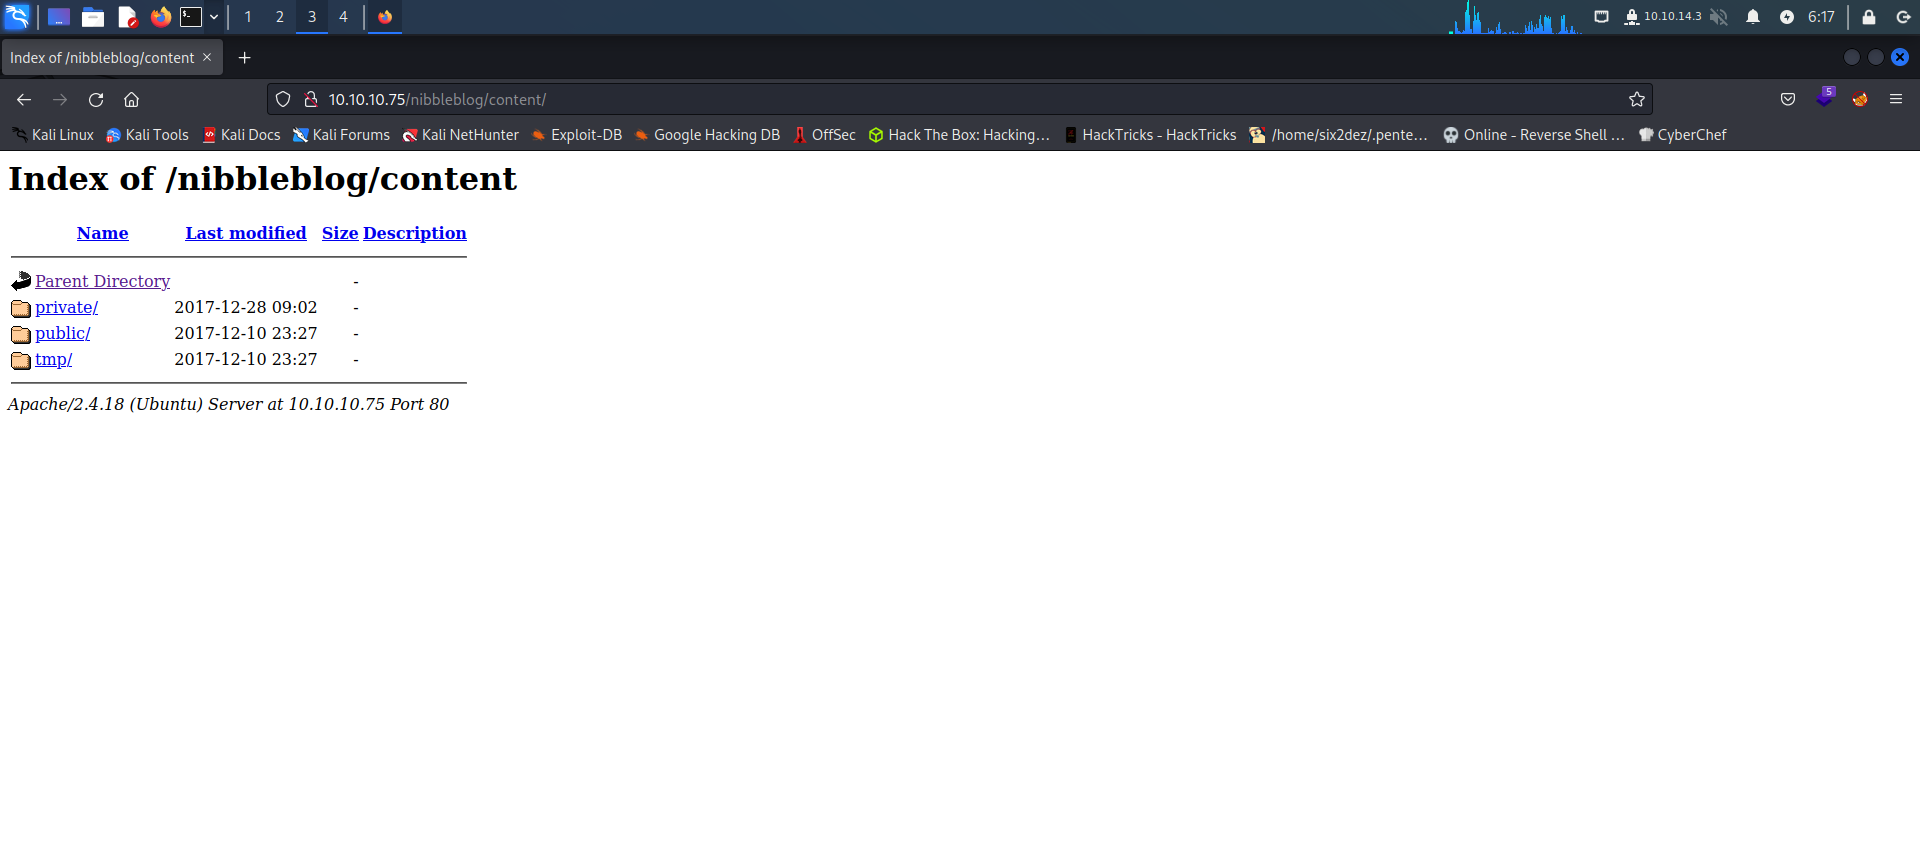This screenshot has width=1920, height=859.
Task: Open the tmp/ directory
Action: point(53,359)
